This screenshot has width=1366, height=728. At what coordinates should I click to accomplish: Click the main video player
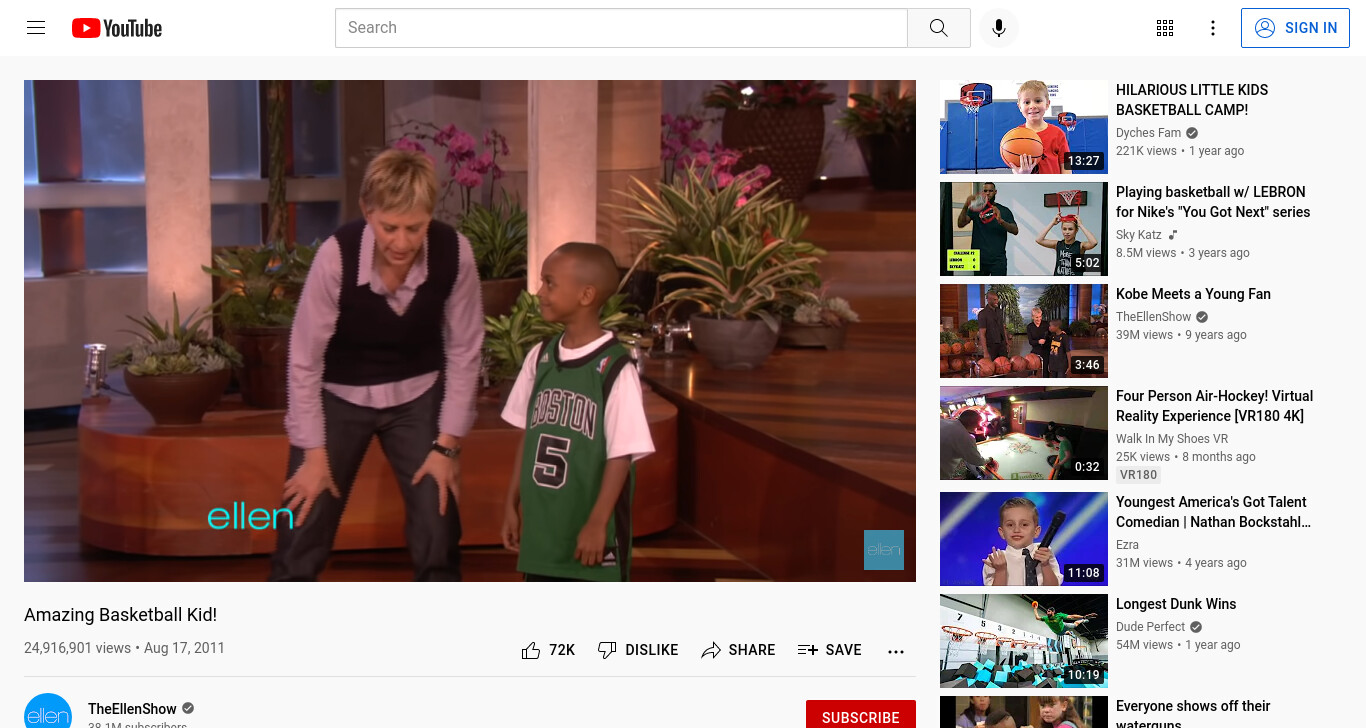tap(470, 331)
